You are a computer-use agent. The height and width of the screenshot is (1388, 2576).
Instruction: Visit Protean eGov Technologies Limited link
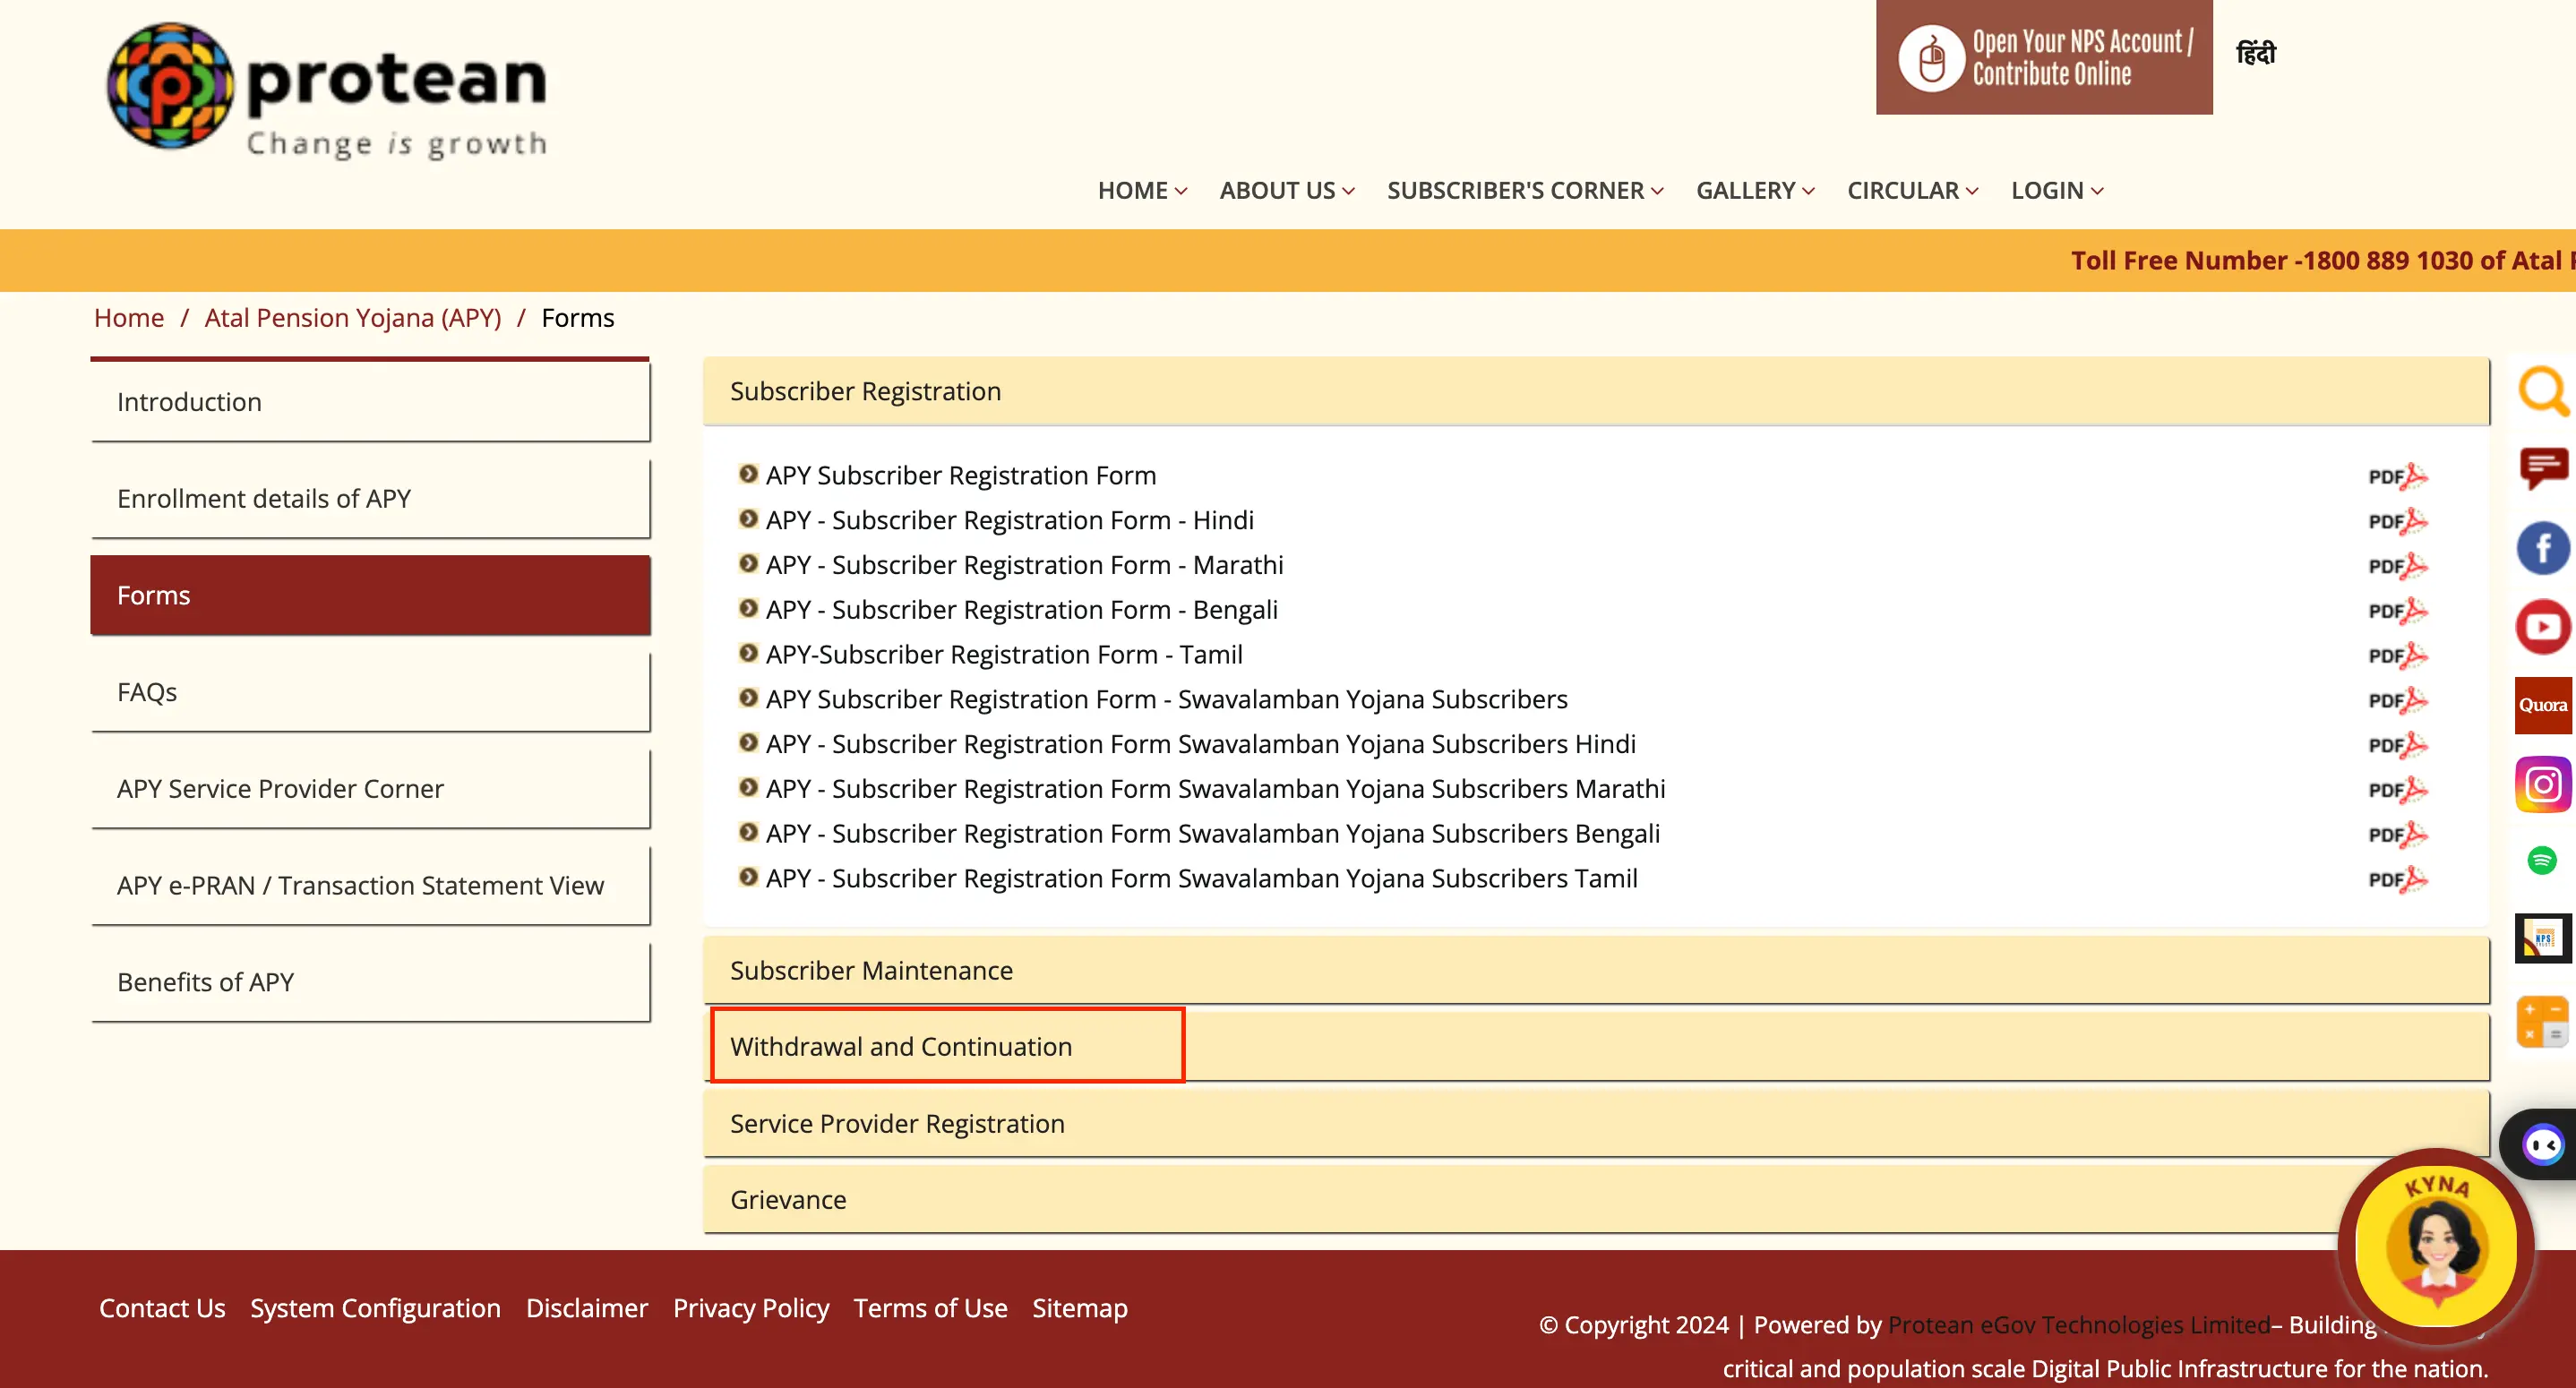[2079, 1325]
